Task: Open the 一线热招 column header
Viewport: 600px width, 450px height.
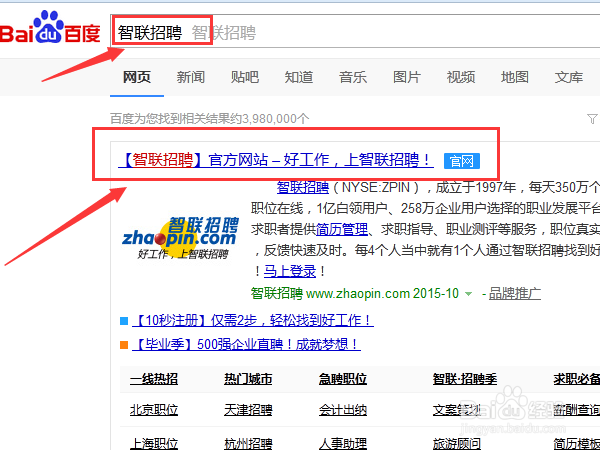Action: tap(154, 379)
